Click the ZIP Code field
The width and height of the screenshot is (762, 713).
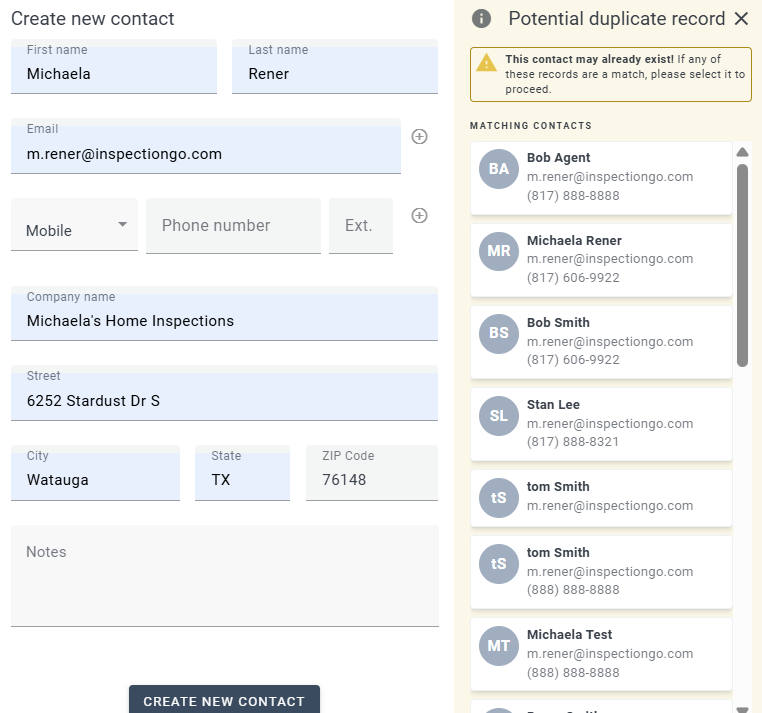coord(372,479)
